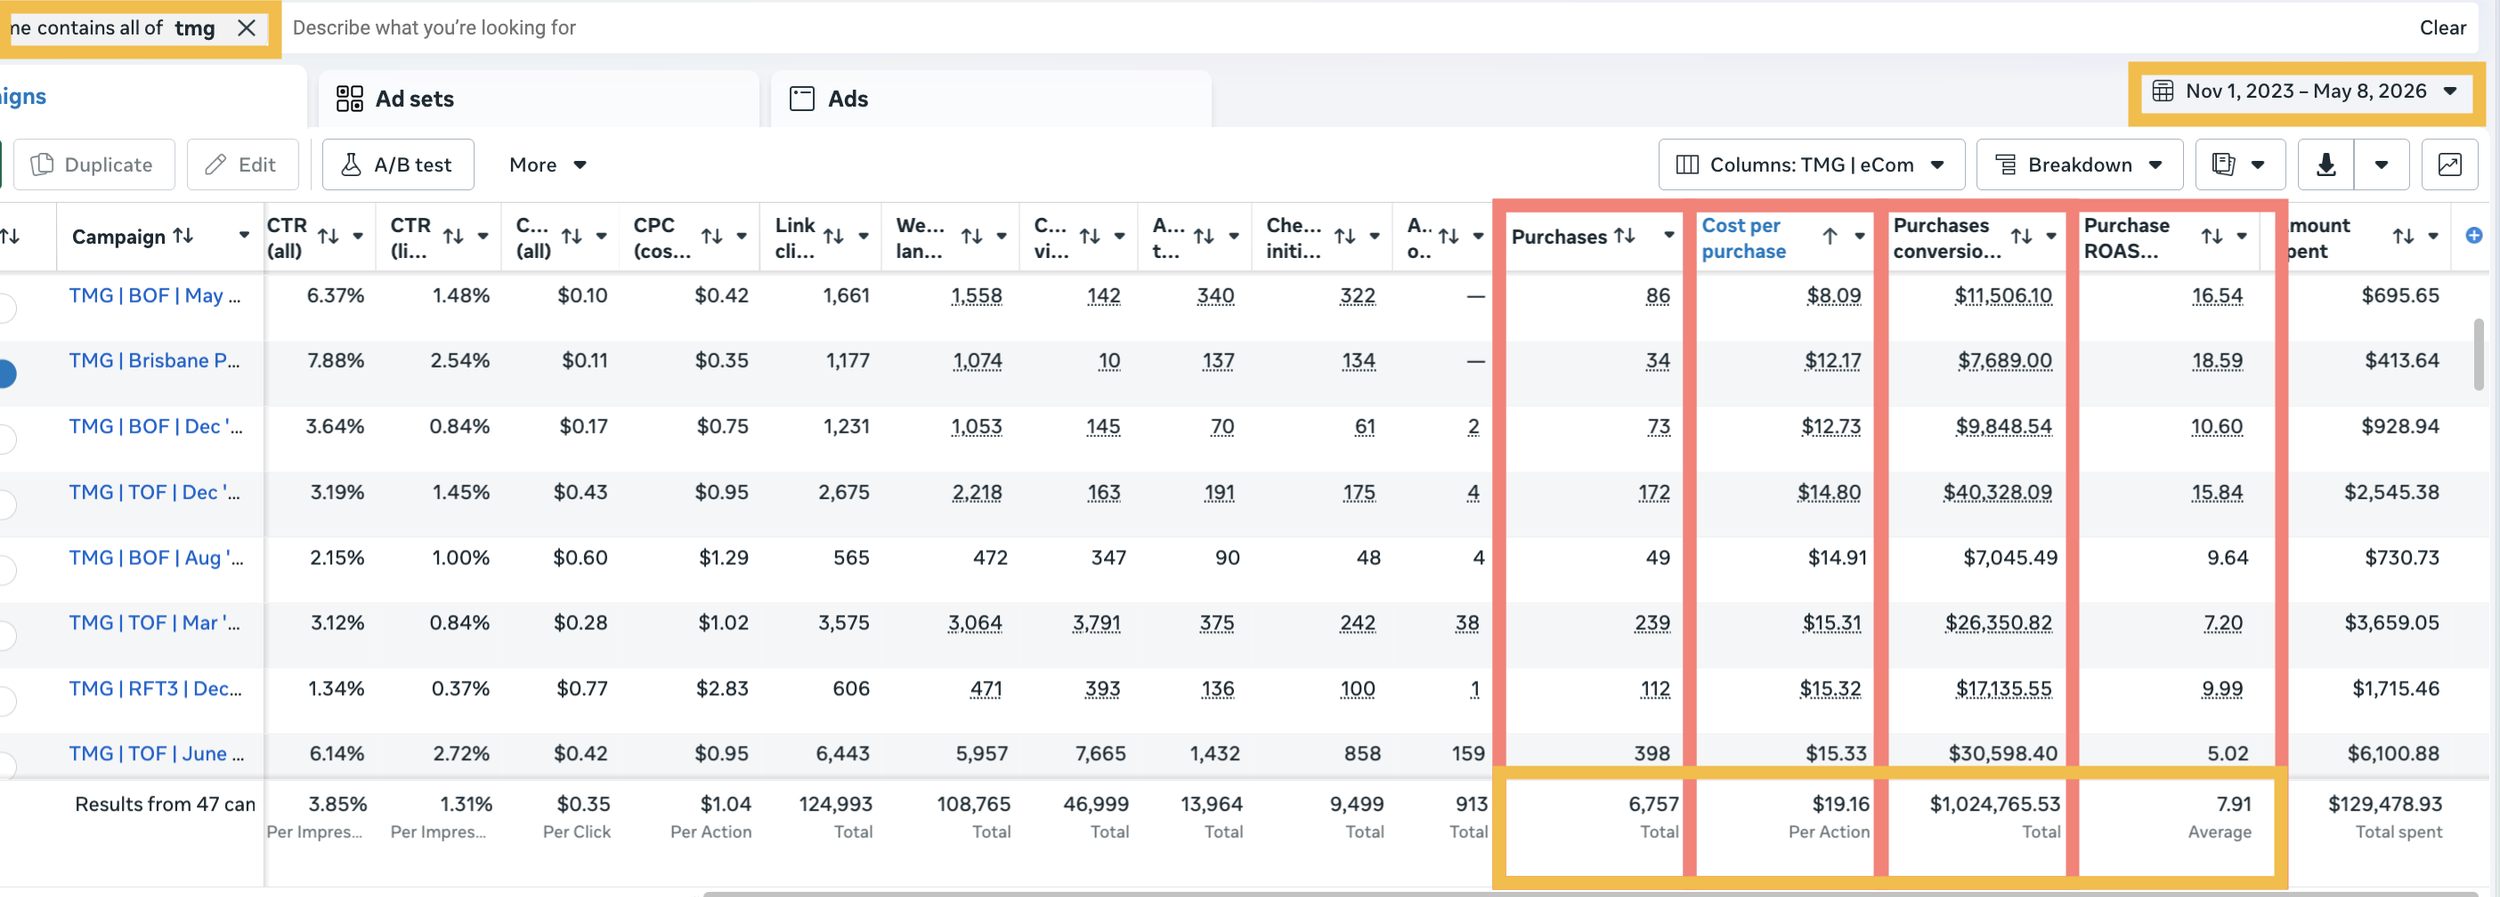Screen dimensions: 2500x897
Task: Click the Cost per purchase sort arrow
Action: (1829, 236)
